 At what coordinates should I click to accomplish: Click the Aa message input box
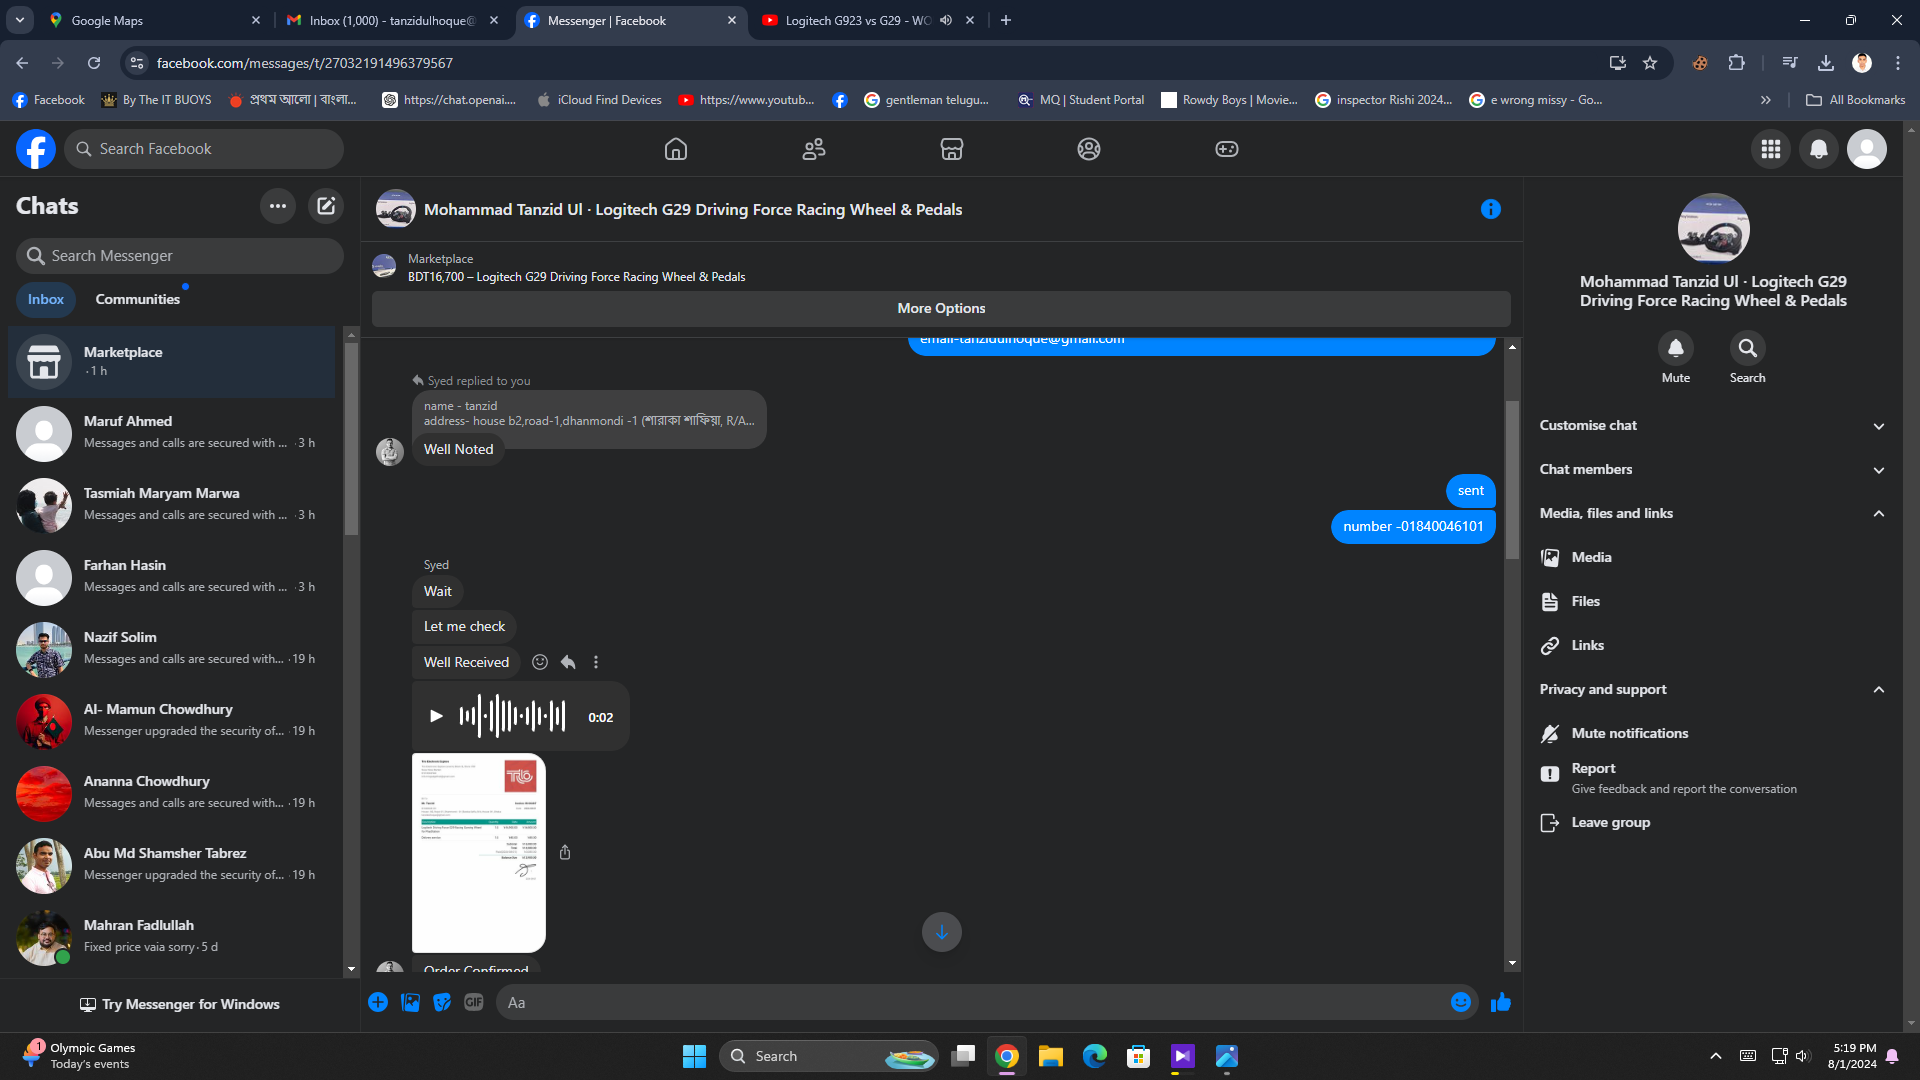pos(970,1002)
